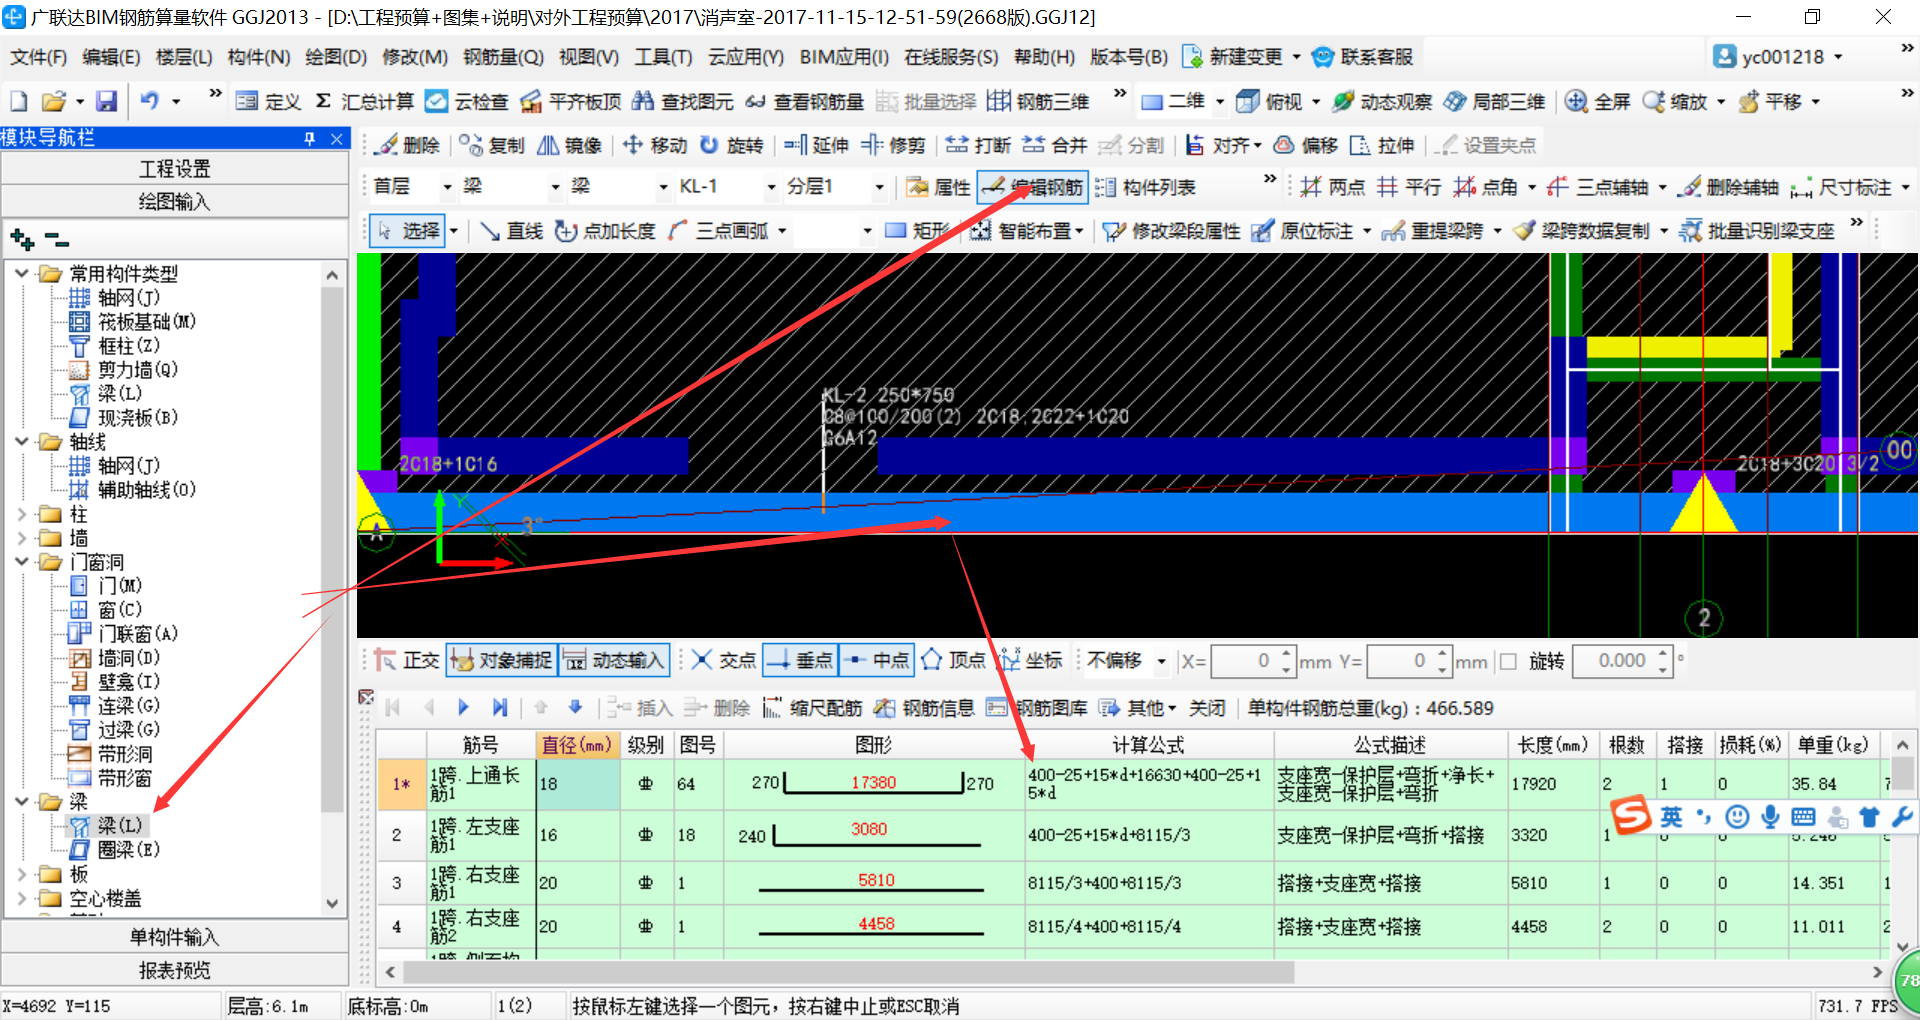Image resolution: width=1920 pixels, height=1020 pixels.
Task: Select the 合并 merge tool
Action: 1055,145
